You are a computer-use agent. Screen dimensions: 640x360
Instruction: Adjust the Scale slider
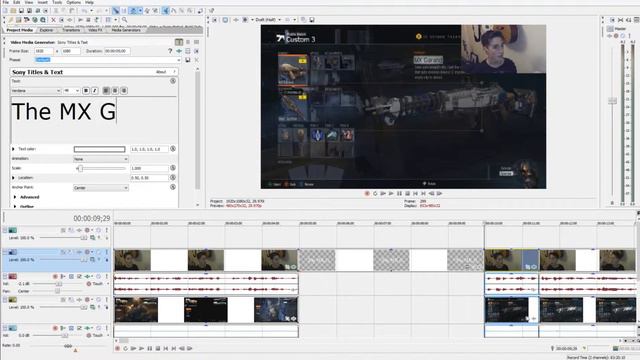pyautogui.click(x=80, y=168)
